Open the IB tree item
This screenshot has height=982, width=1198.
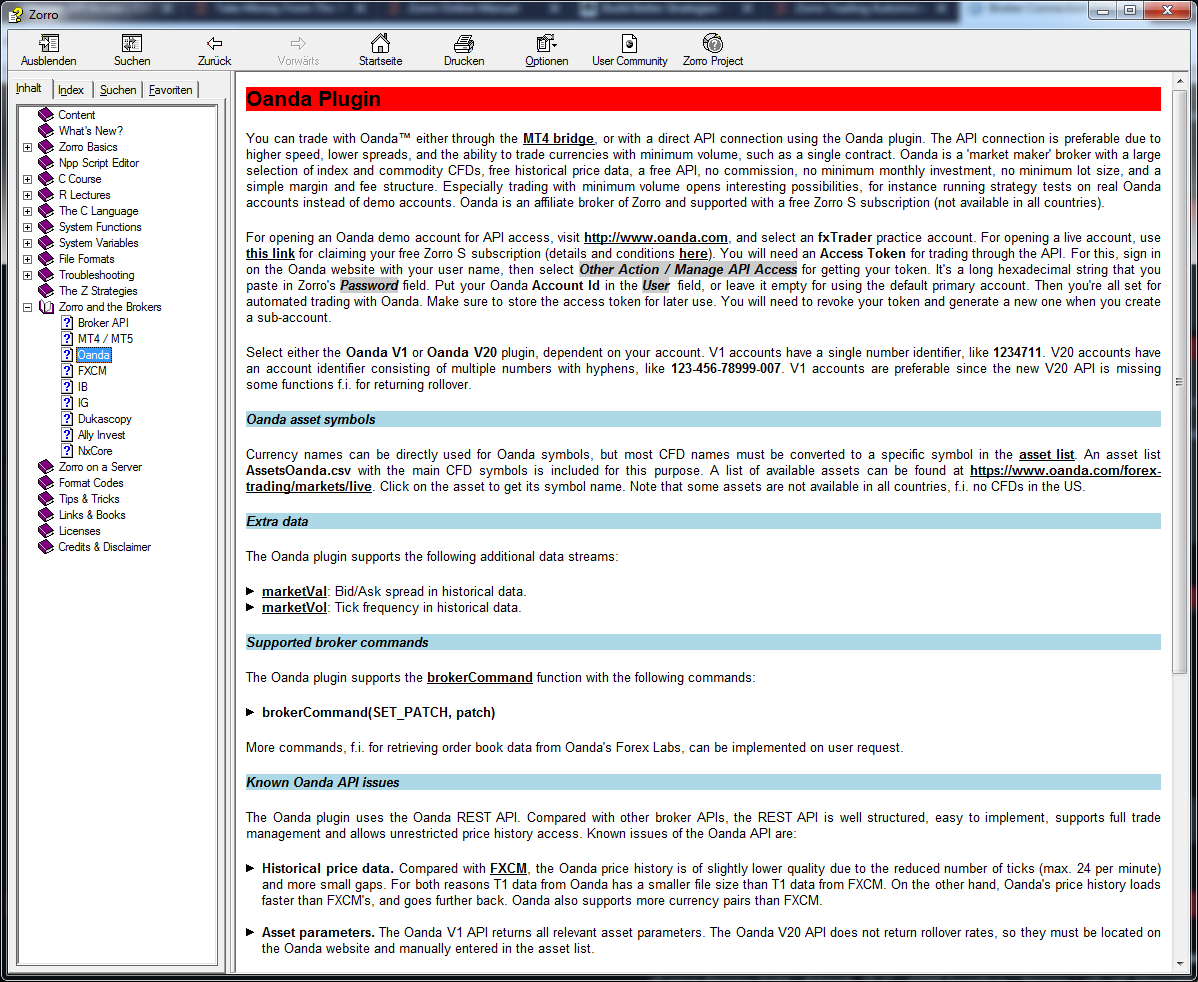tap(83, 387)
